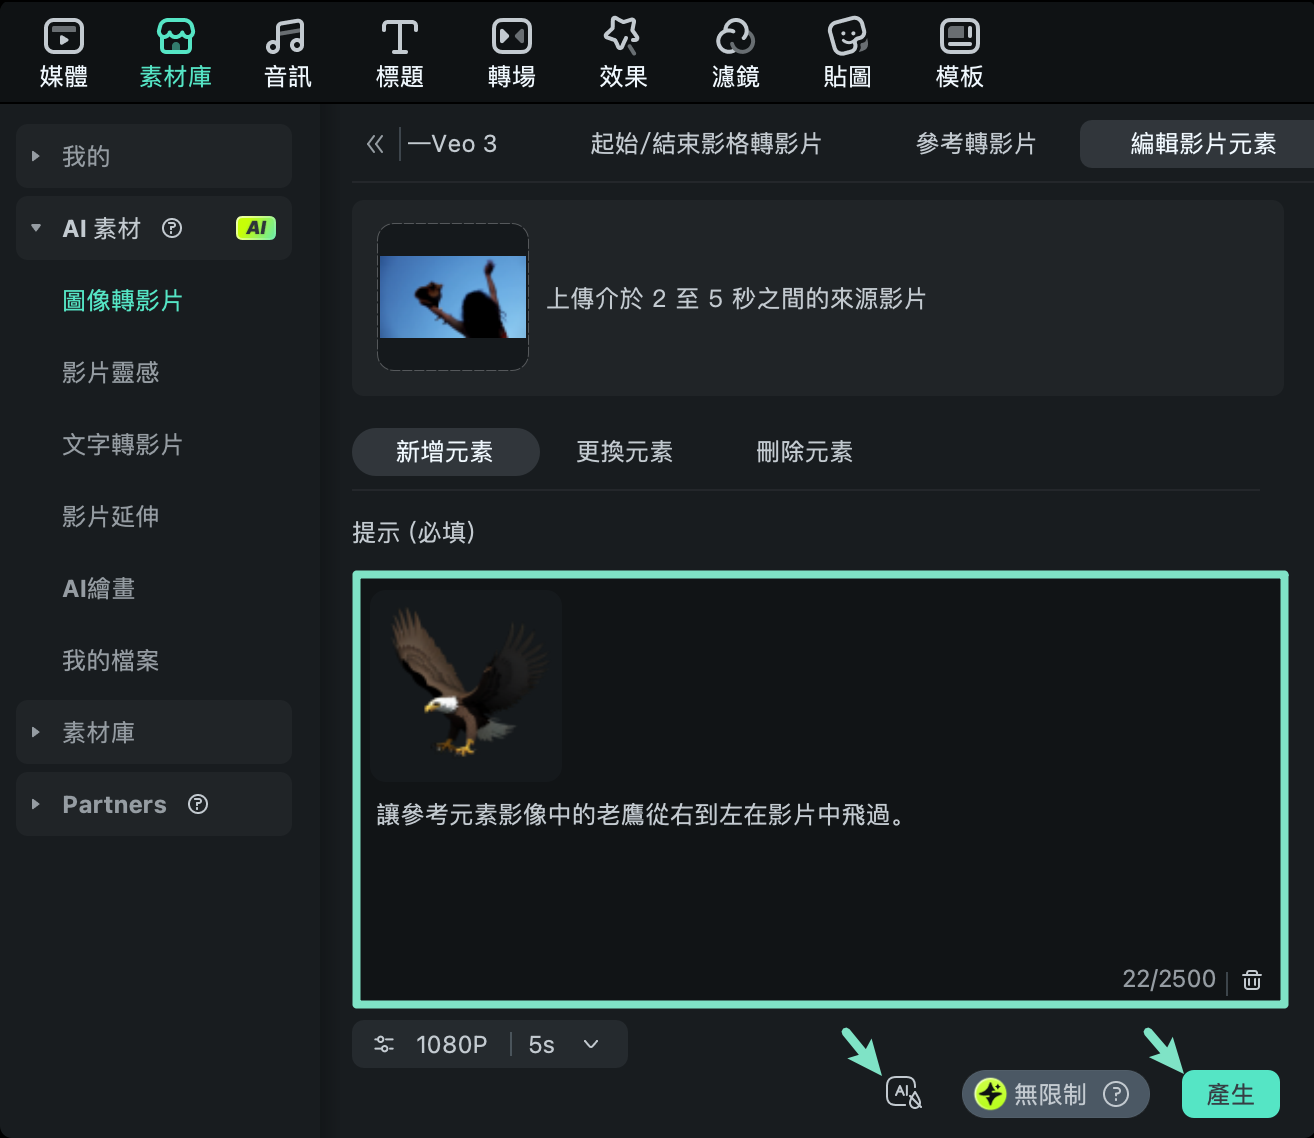Open the 效果 effects panel
Screen dimensions: 1314x1138
pyautogui.click(x=623, y=50)
